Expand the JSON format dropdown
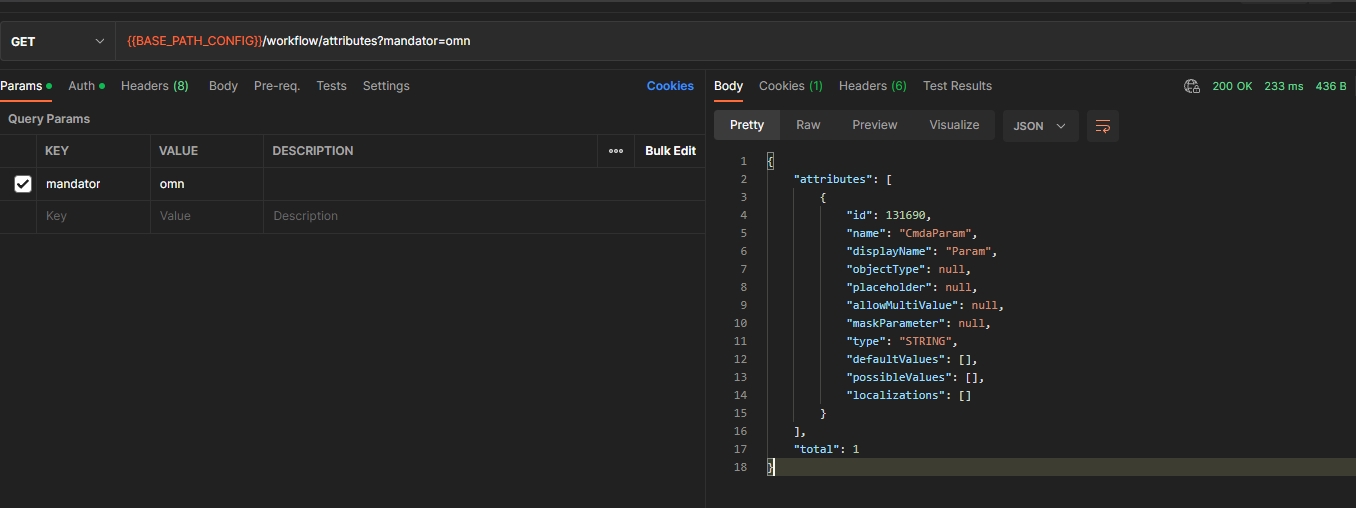Viewport: 1356px width, 508px height. 1040,126
